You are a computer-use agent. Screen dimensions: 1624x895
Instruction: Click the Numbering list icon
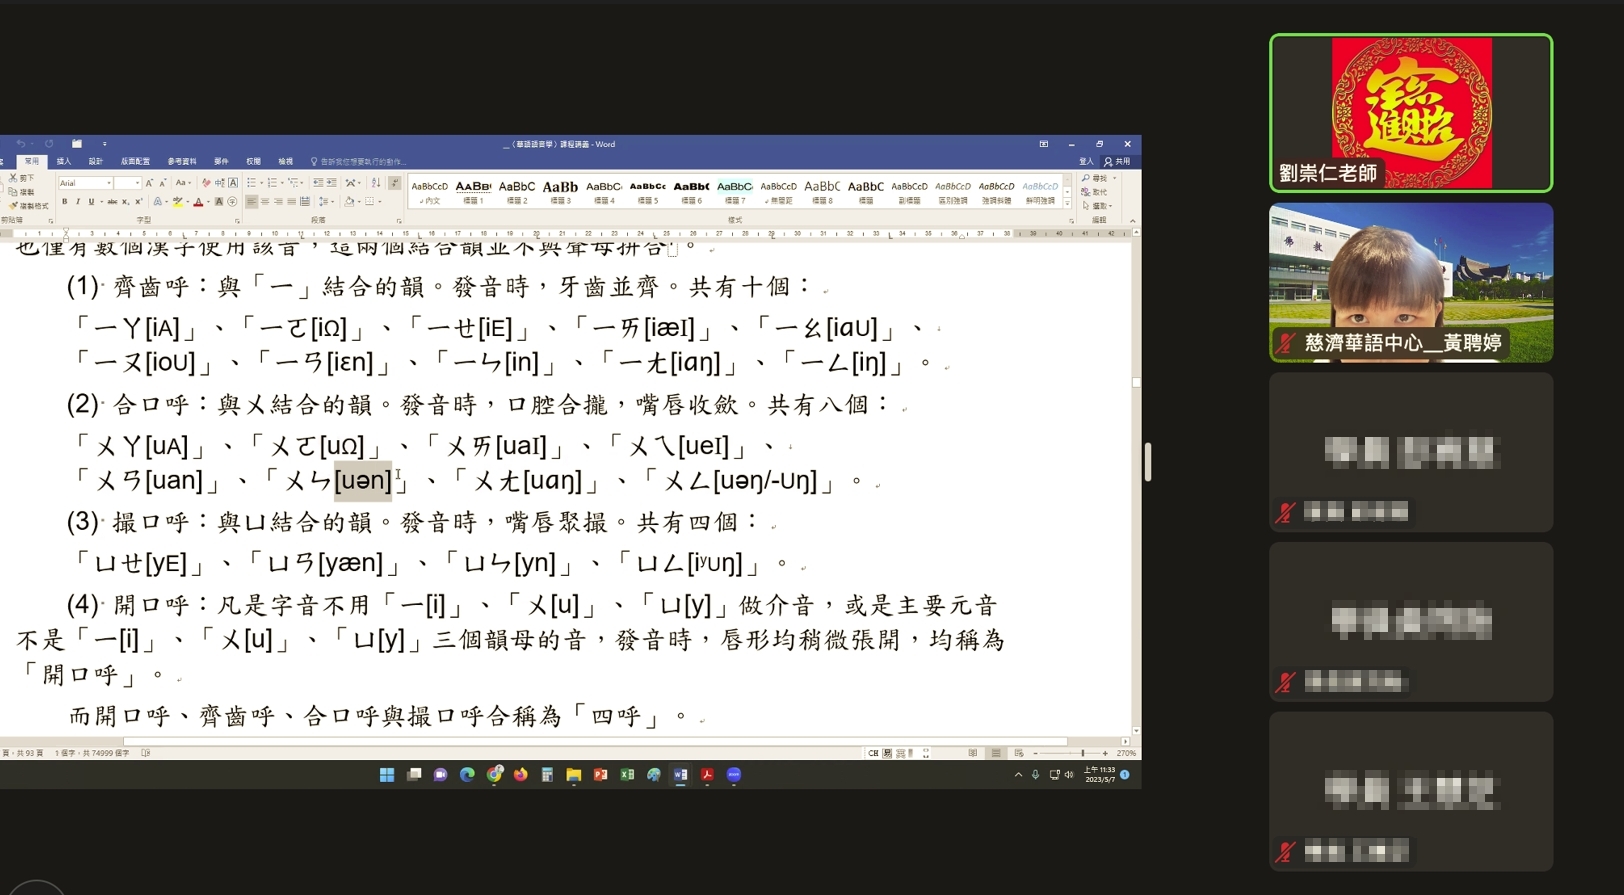pos(272,183)
